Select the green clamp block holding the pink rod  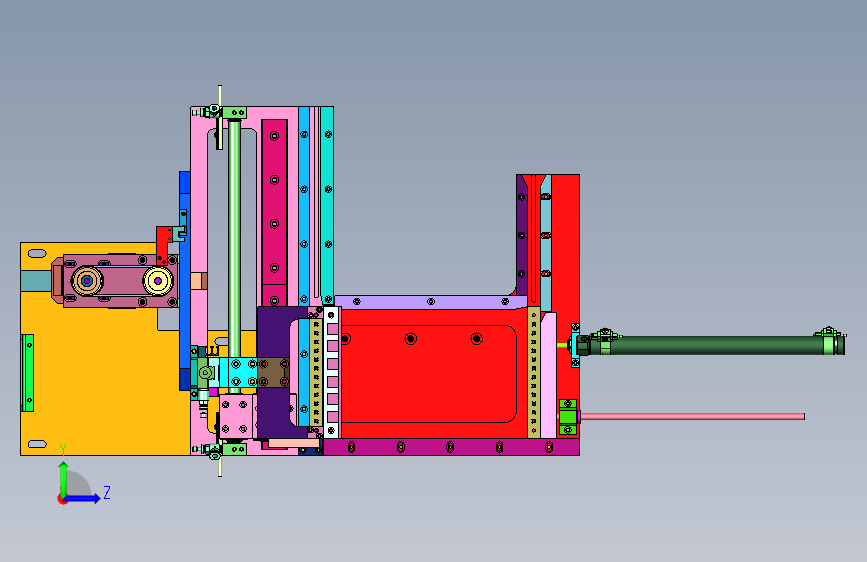[x=568, y=417]
